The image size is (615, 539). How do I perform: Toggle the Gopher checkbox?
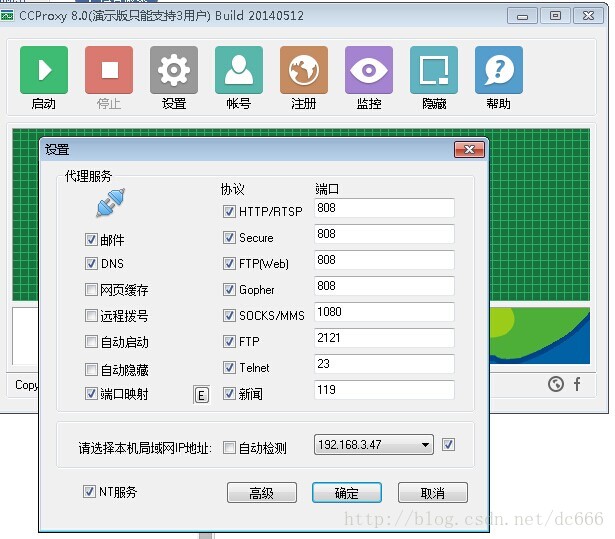pos(229,290)
